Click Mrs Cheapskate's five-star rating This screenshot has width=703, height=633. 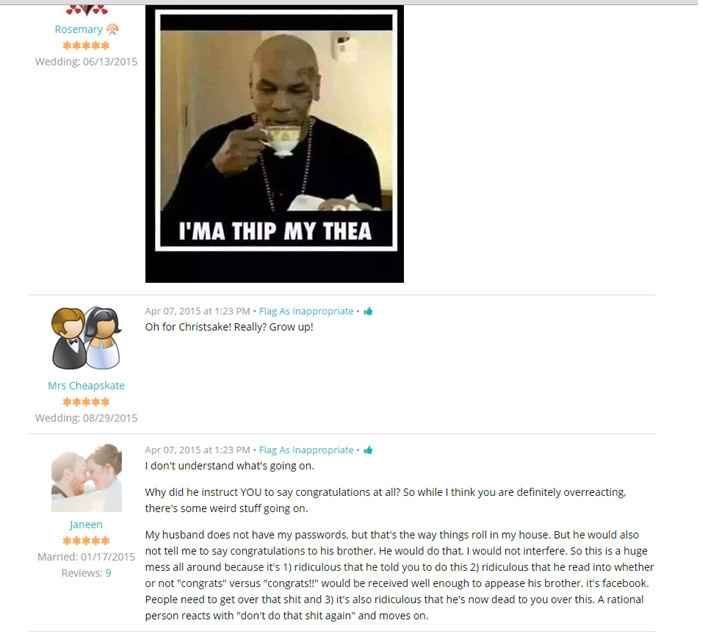86,402
